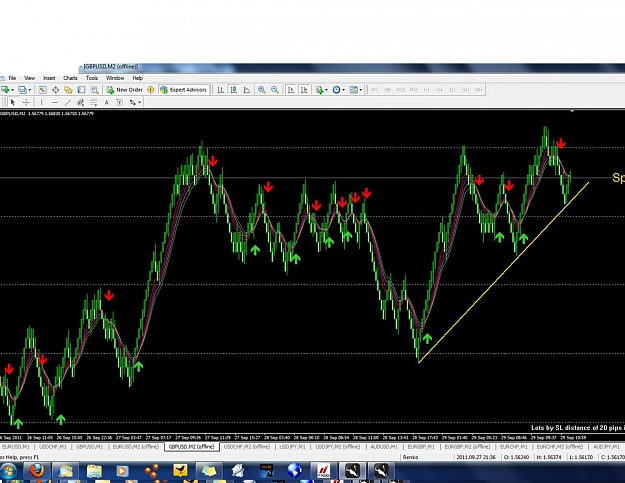Open Firefox from the taskbar
The image size is (625, 483).
[x=36, y=471]
